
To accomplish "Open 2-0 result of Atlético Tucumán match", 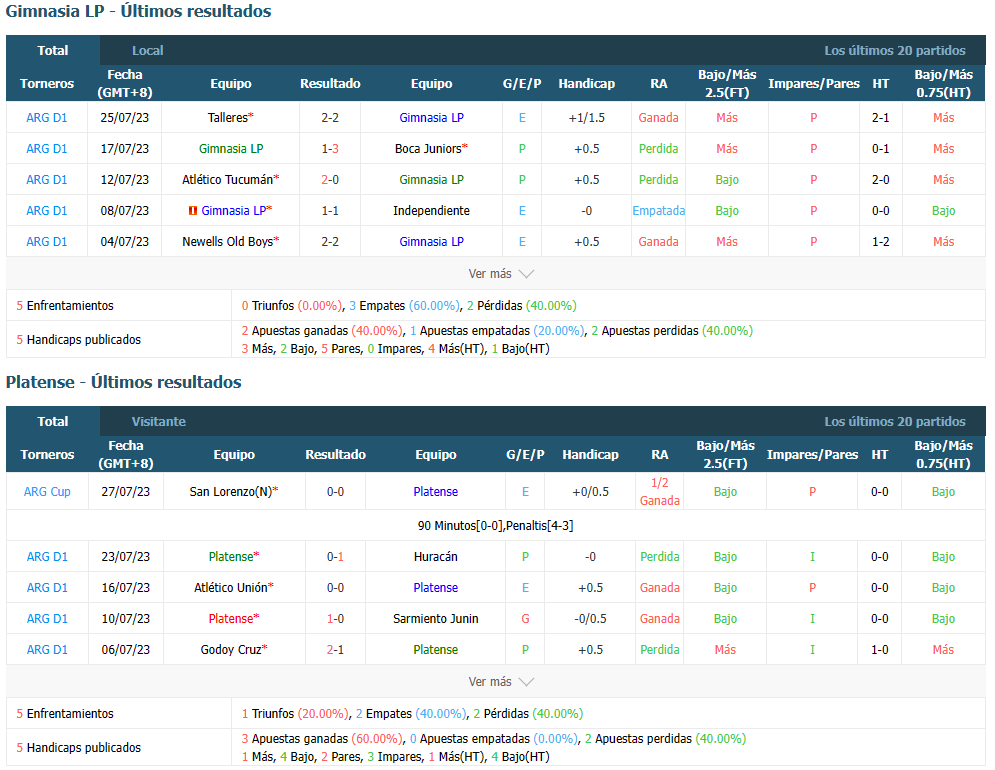I will [330, 180].
